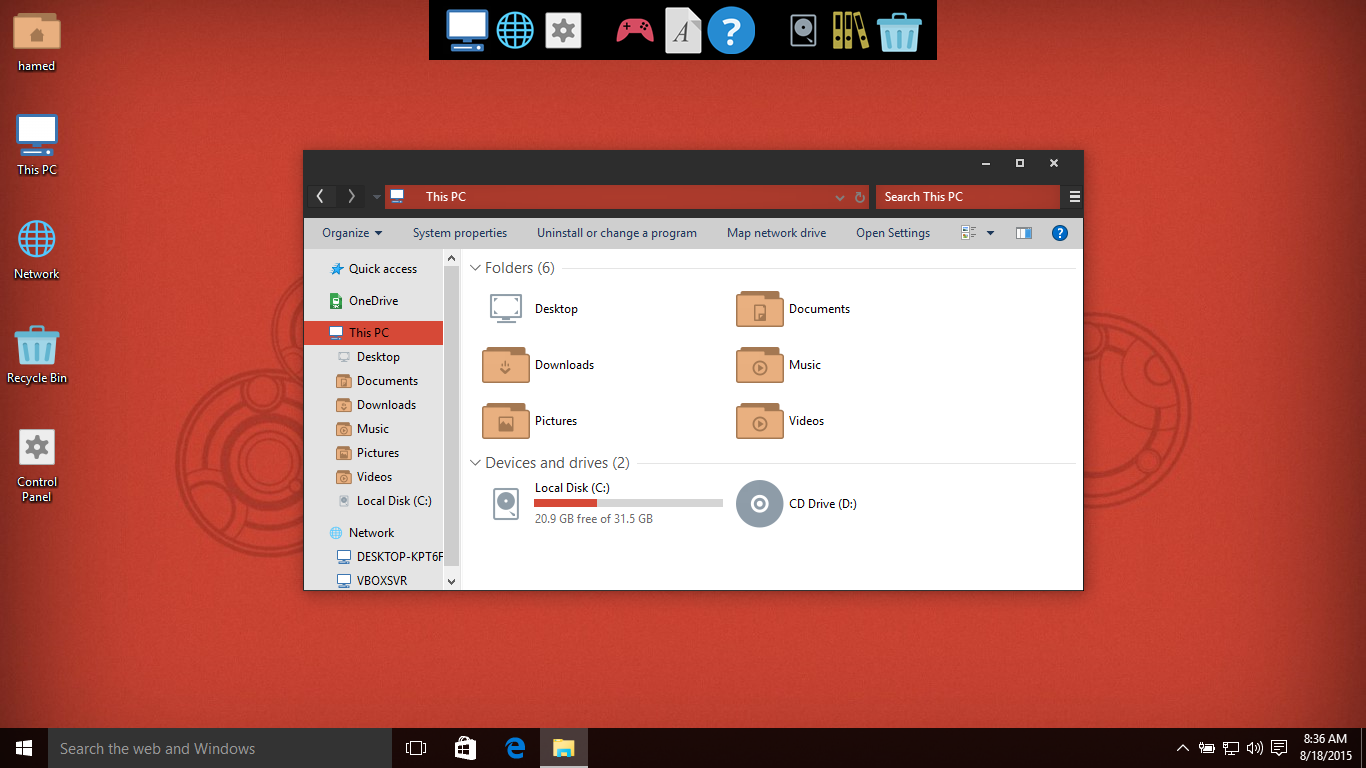Click the red game controller dock icon

pos(635,31)
